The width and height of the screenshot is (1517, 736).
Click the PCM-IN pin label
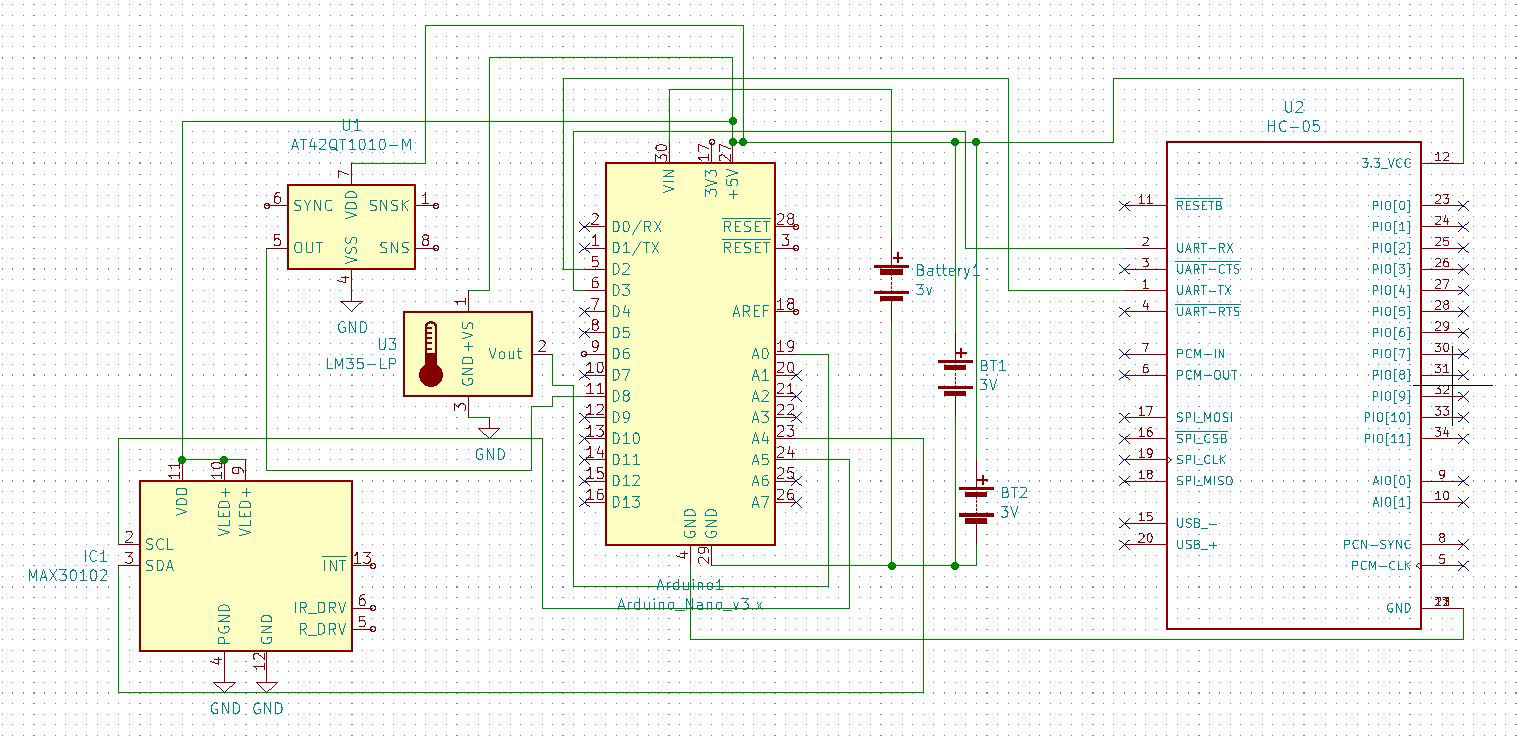pyautogui.click(x=1200, y=354)
